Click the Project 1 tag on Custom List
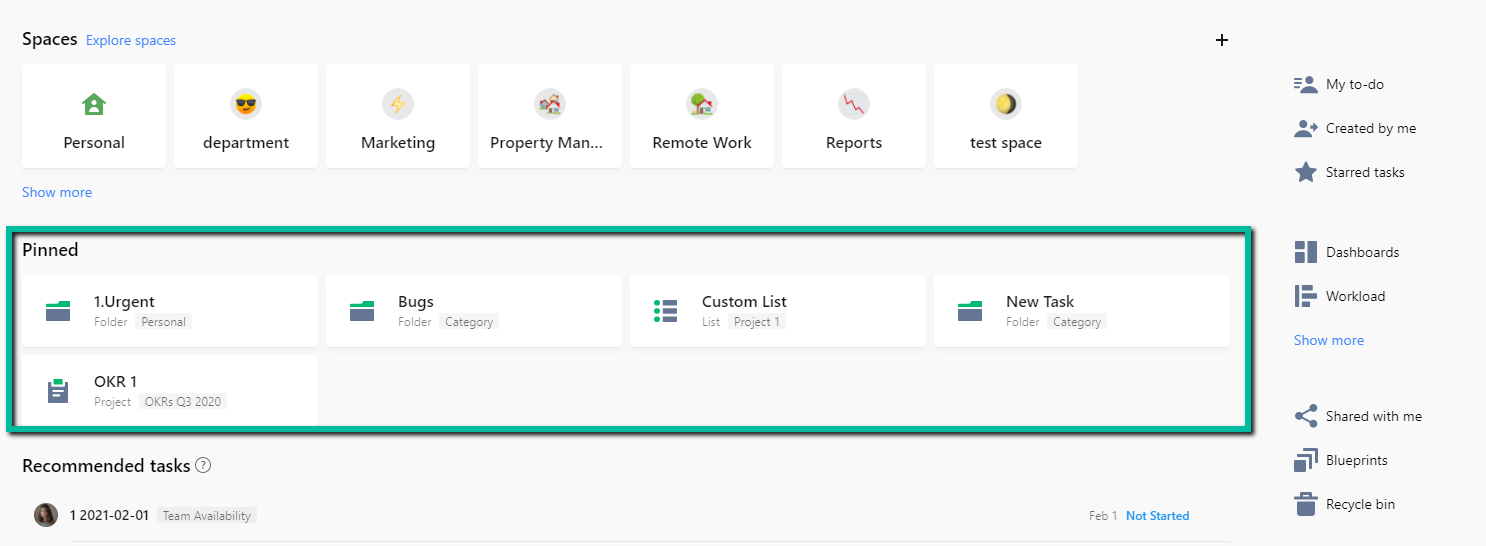 [756, 322]
